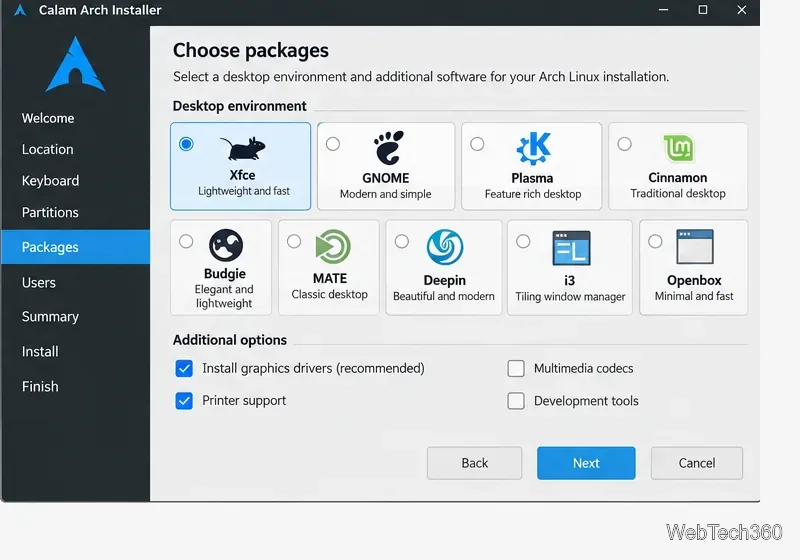Click the Xfce mouse icon
This screenshot has width=800, height=560.
tap(243, 149)
